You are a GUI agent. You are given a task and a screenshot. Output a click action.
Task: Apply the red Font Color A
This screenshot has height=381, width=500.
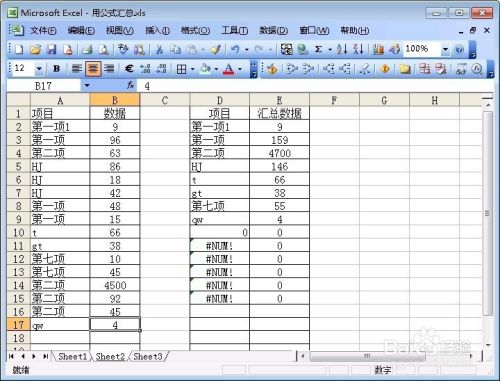tap(229, 69)
